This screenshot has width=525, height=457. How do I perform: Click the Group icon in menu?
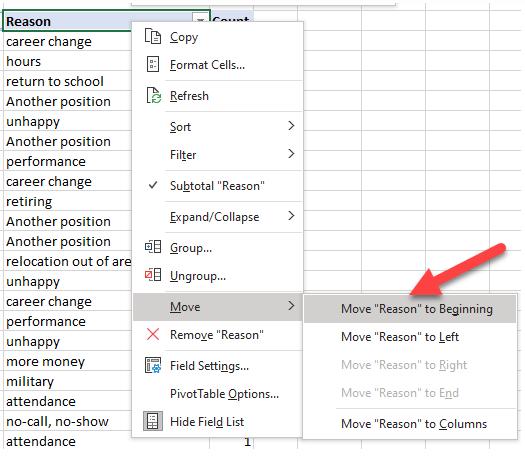153,247
